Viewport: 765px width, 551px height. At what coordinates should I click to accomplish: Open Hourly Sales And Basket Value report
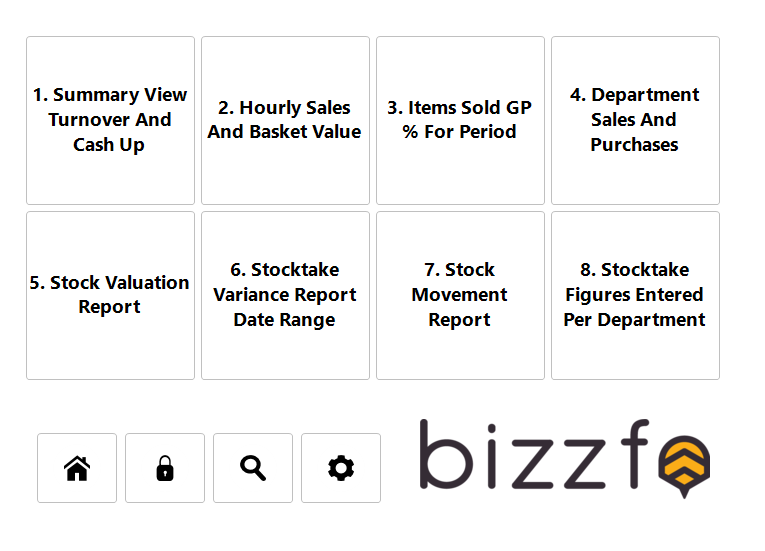click(285, 120)
